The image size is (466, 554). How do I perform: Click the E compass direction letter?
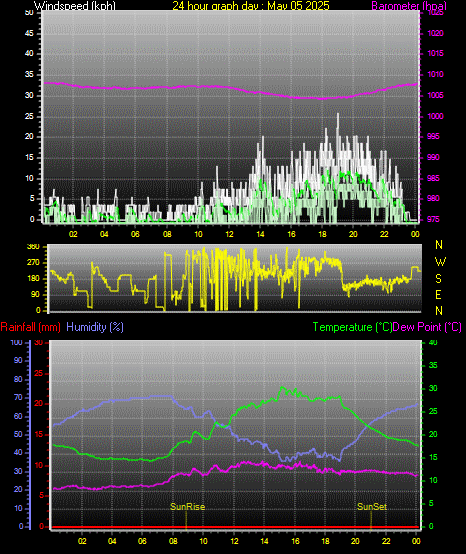click(438, 295)
